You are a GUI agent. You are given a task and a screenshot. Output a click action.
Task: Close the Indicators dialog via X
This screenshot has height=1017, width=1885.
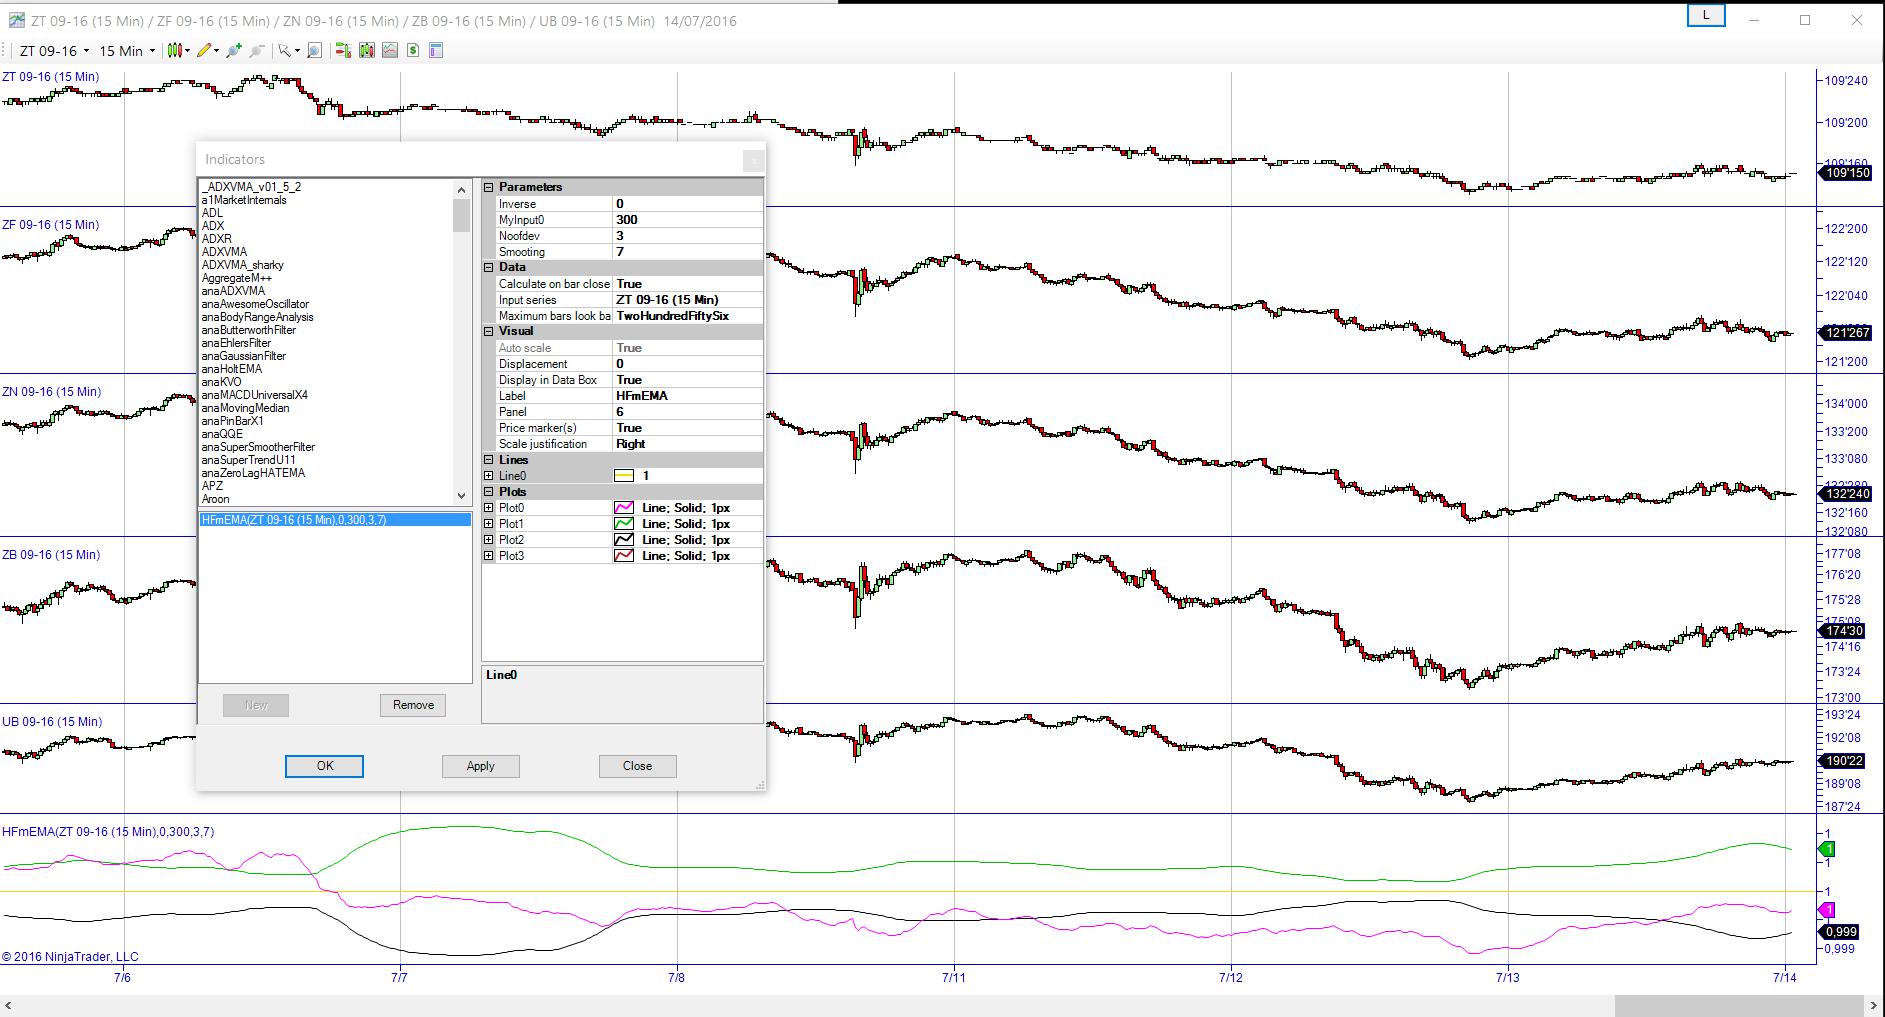tap(754, 160)
